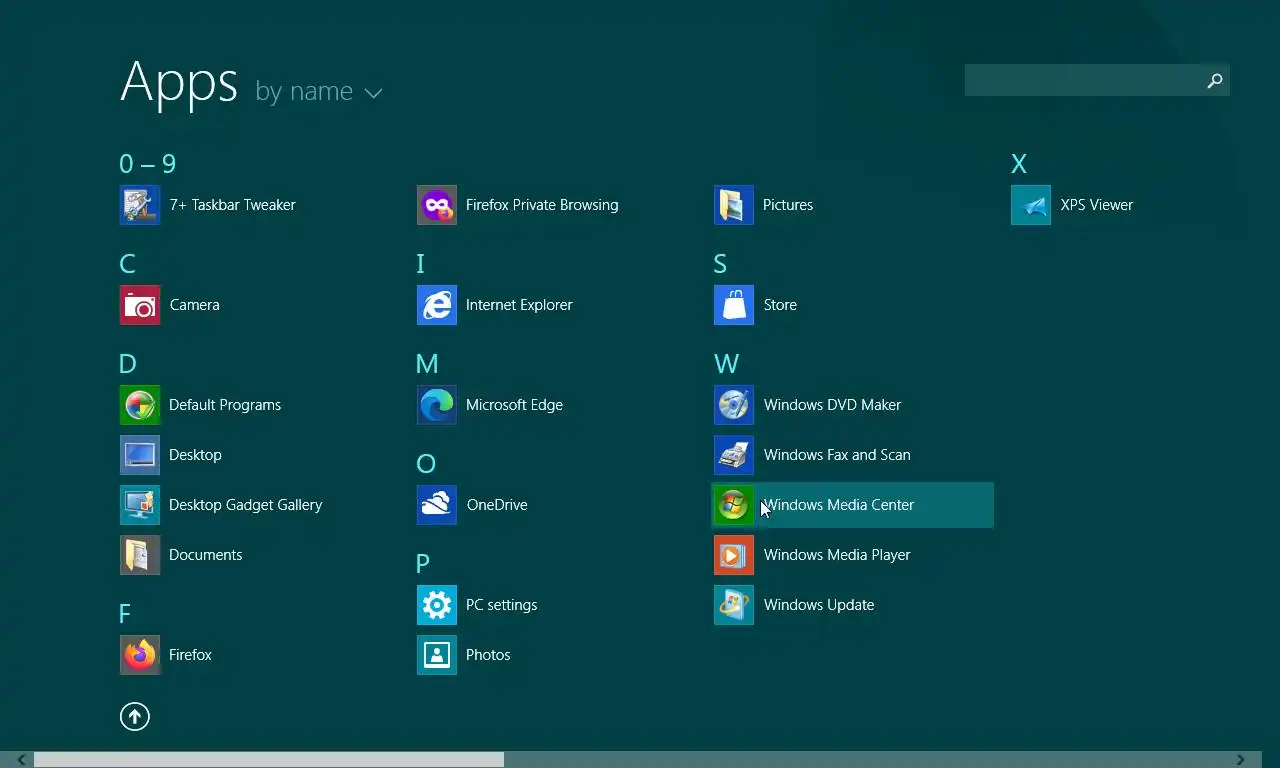Click the 'XPS Viewer' label
The image size is (1280, 768).
click(x=1097, y=205)
